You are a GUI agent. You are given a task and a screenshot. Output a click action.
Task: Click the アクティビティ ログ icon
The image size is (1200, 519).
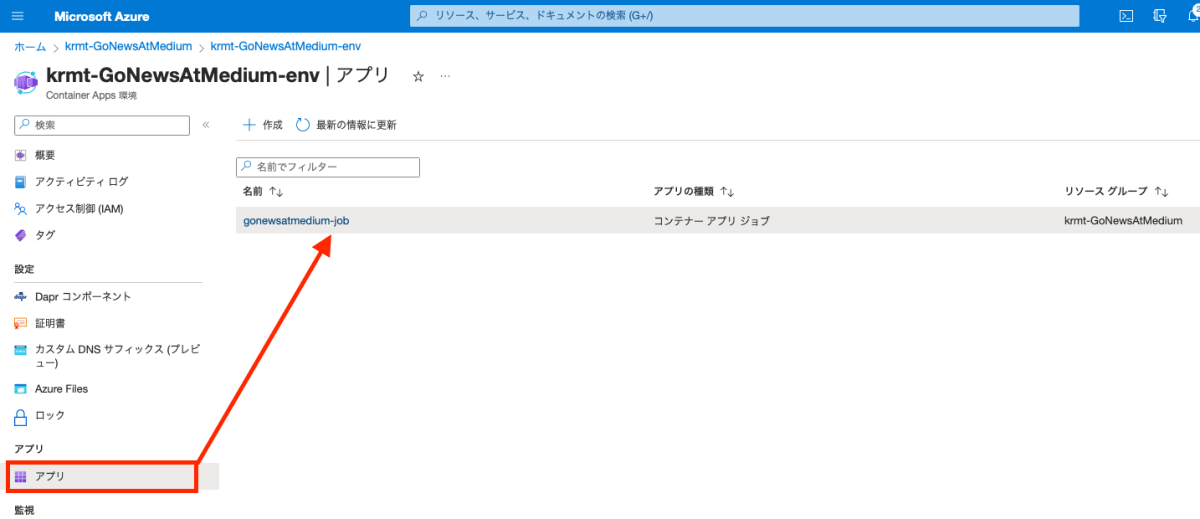[21, 182]
